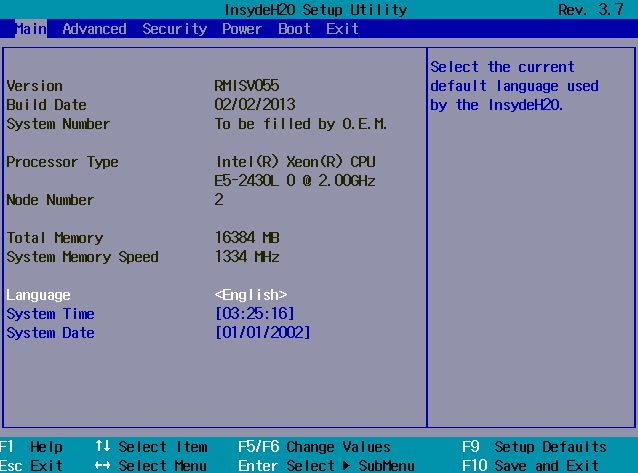The image size is (638, 473).
Task: Click the RMISV055 version value
Action: click(247, 85)
